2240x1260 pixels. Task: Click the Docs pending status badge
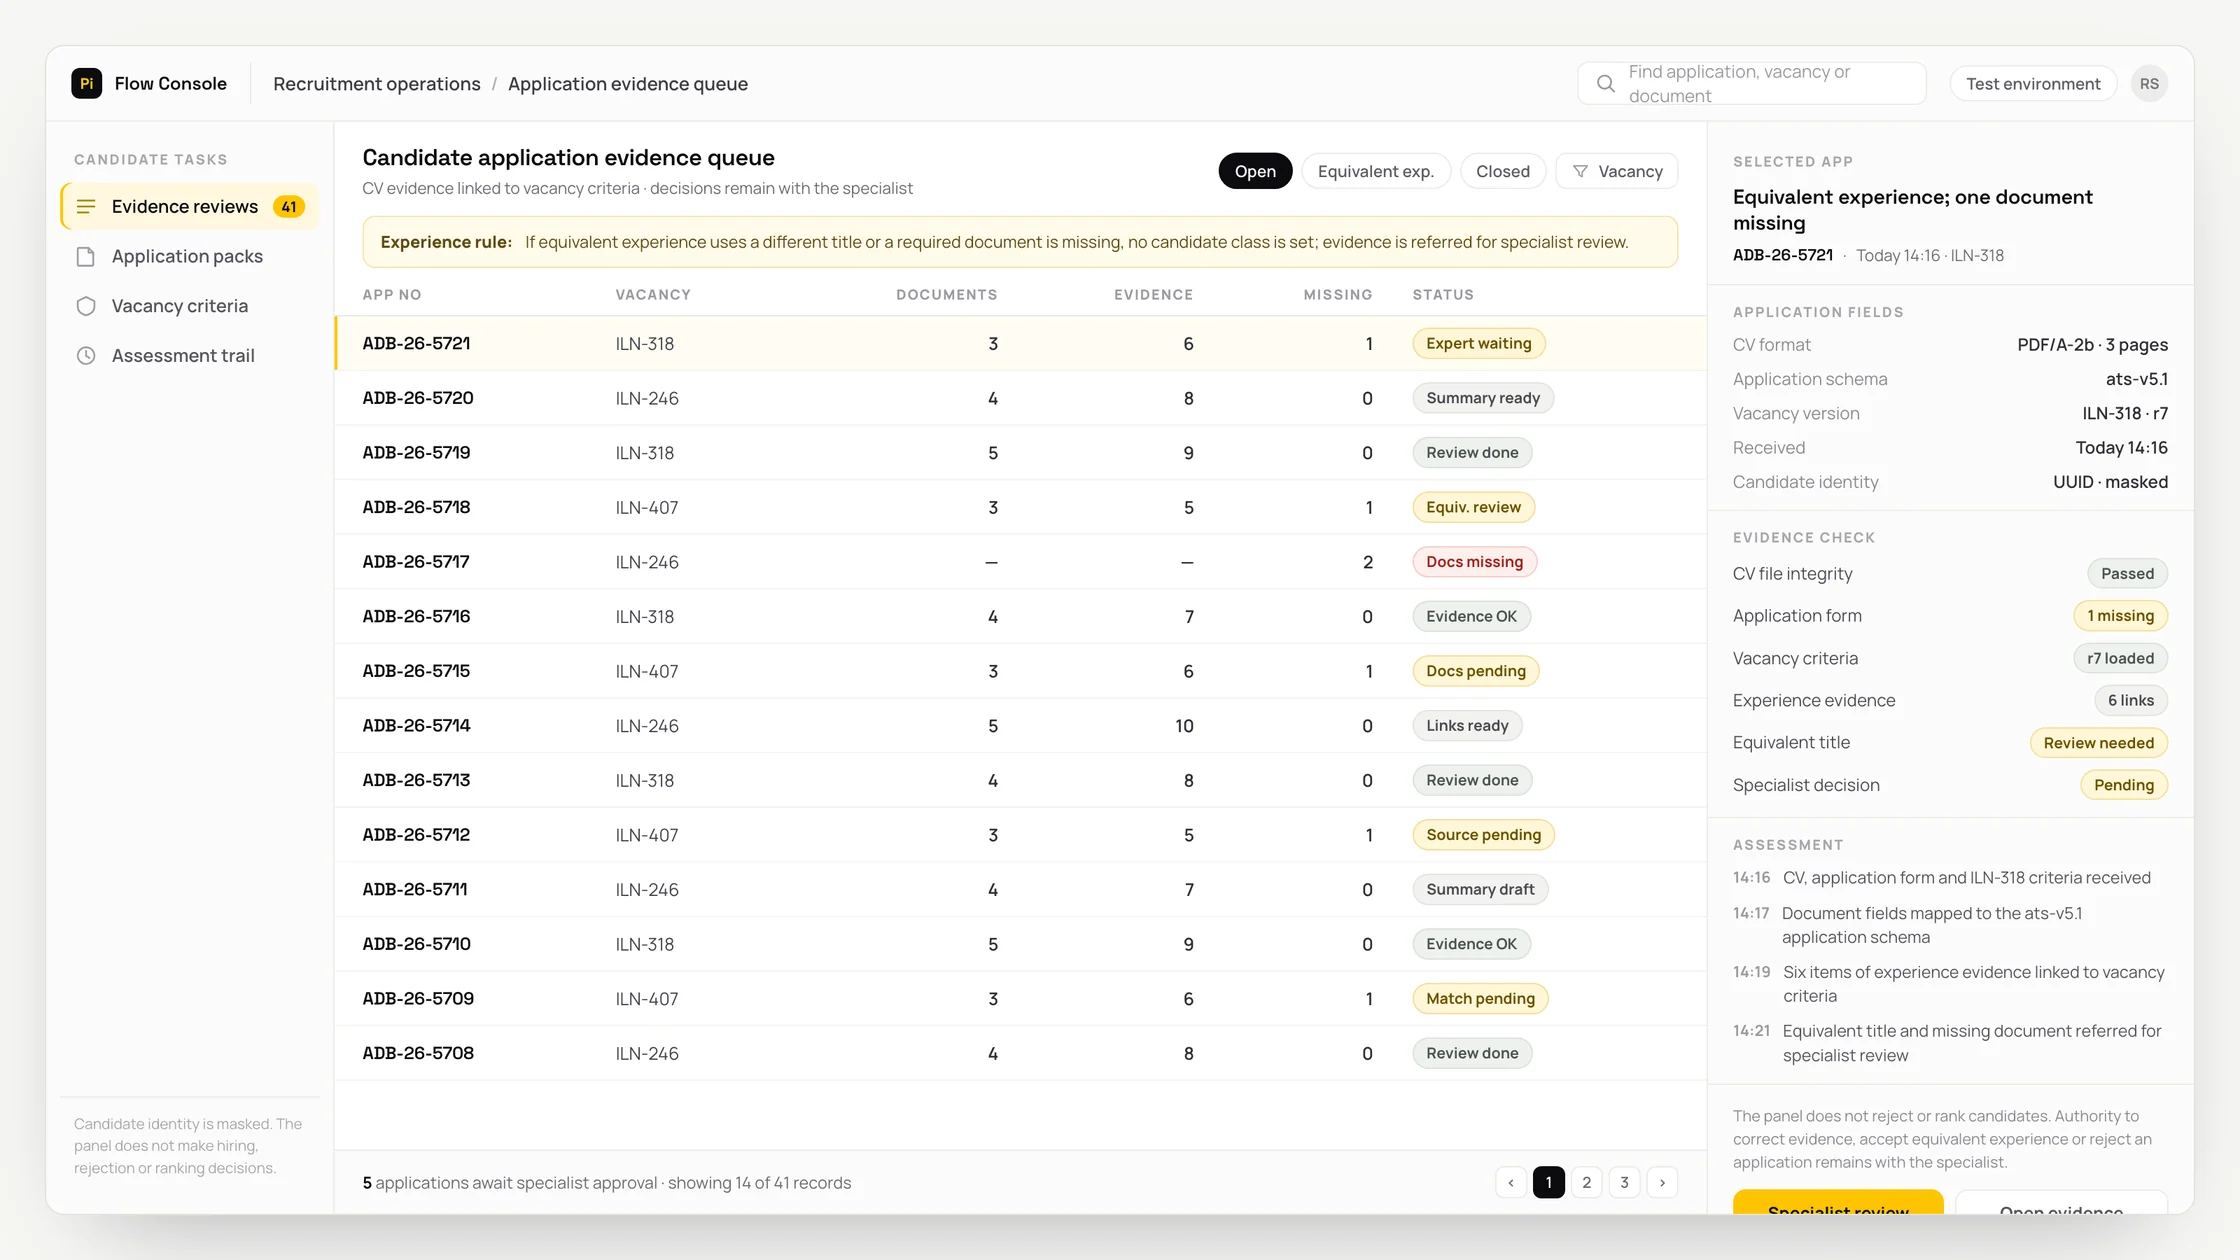pos(1476,671)
